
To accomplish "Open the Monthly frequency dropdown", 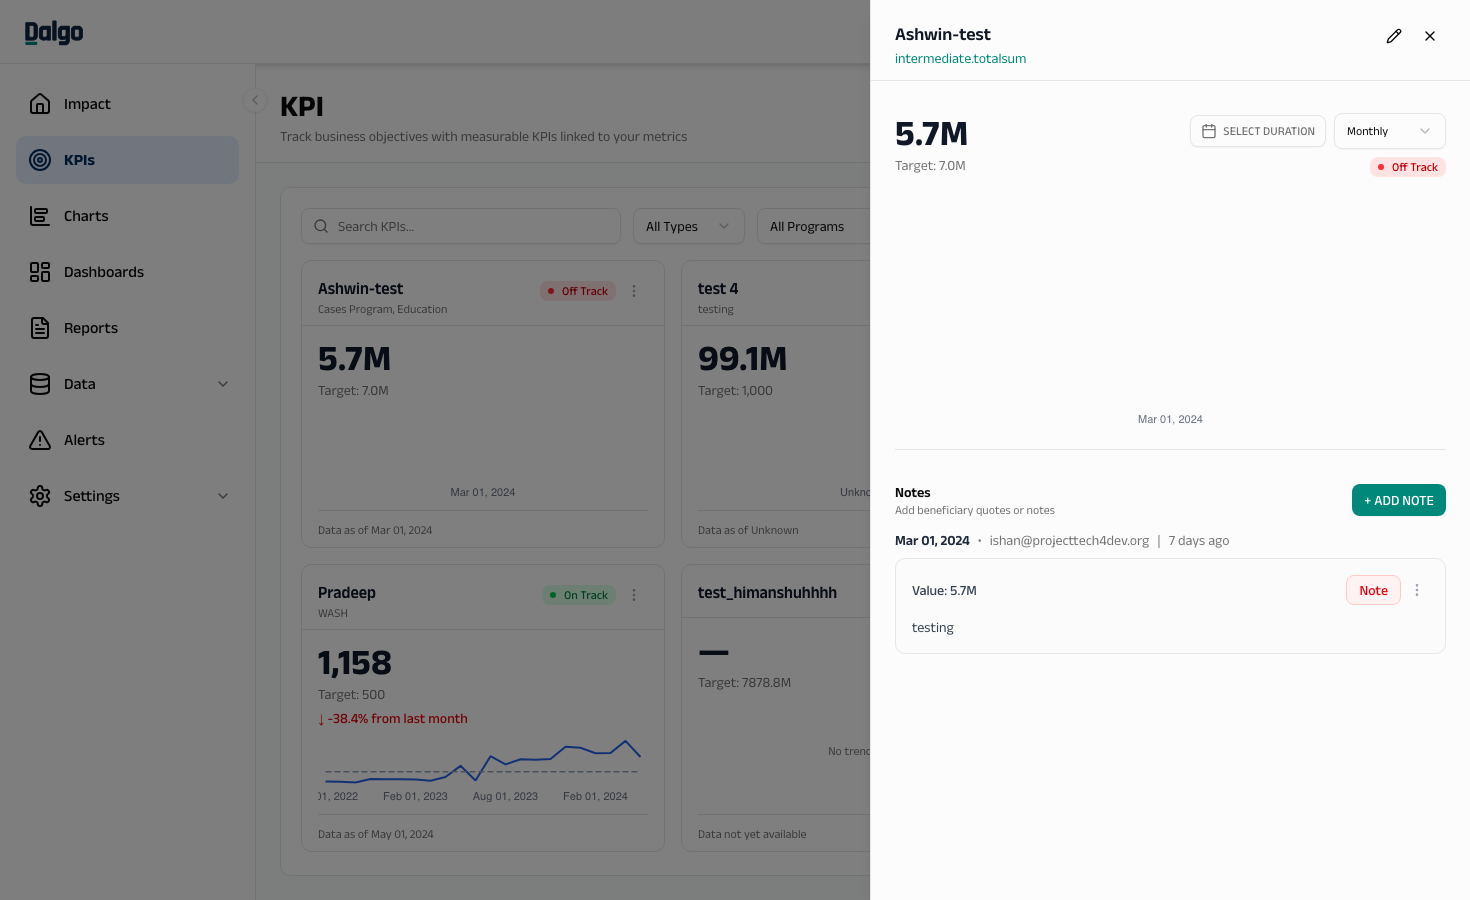I will pos(1390,131).
